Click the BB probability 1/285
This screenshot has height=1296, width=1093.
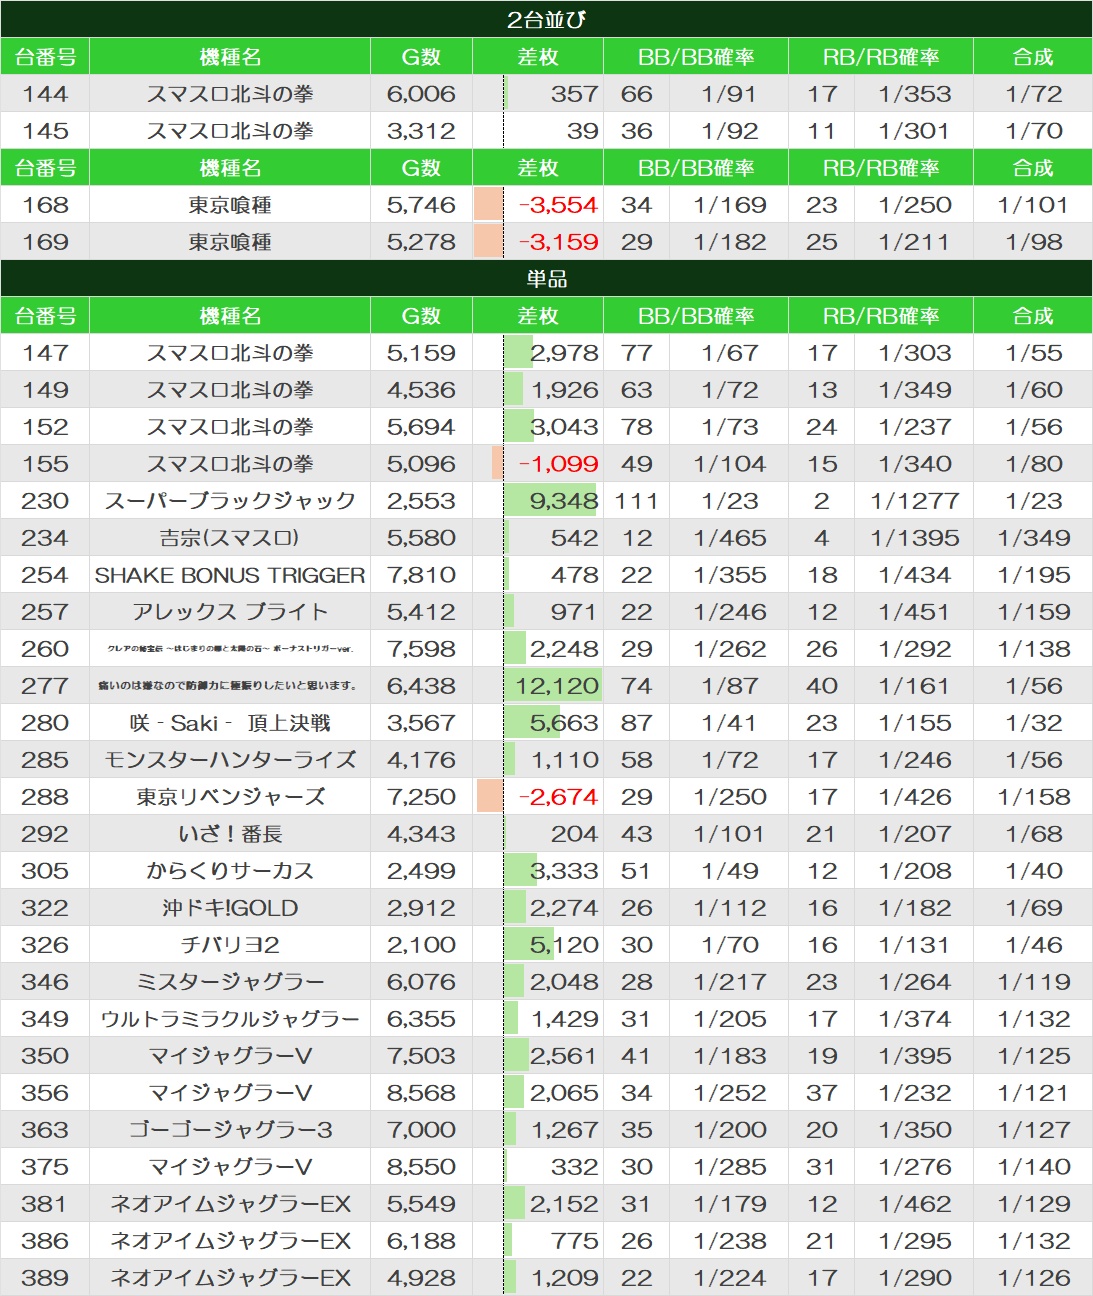pos(730,1167)
